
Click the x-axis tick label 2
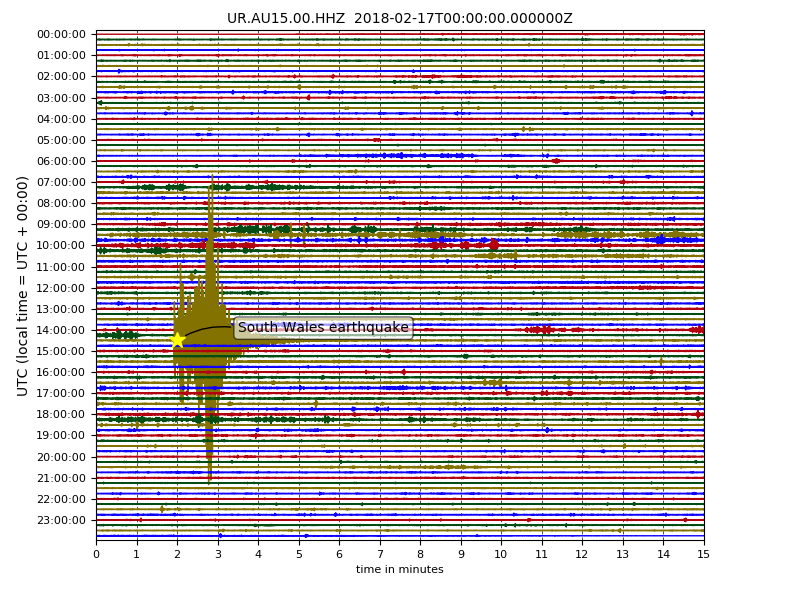click(178, 555)
